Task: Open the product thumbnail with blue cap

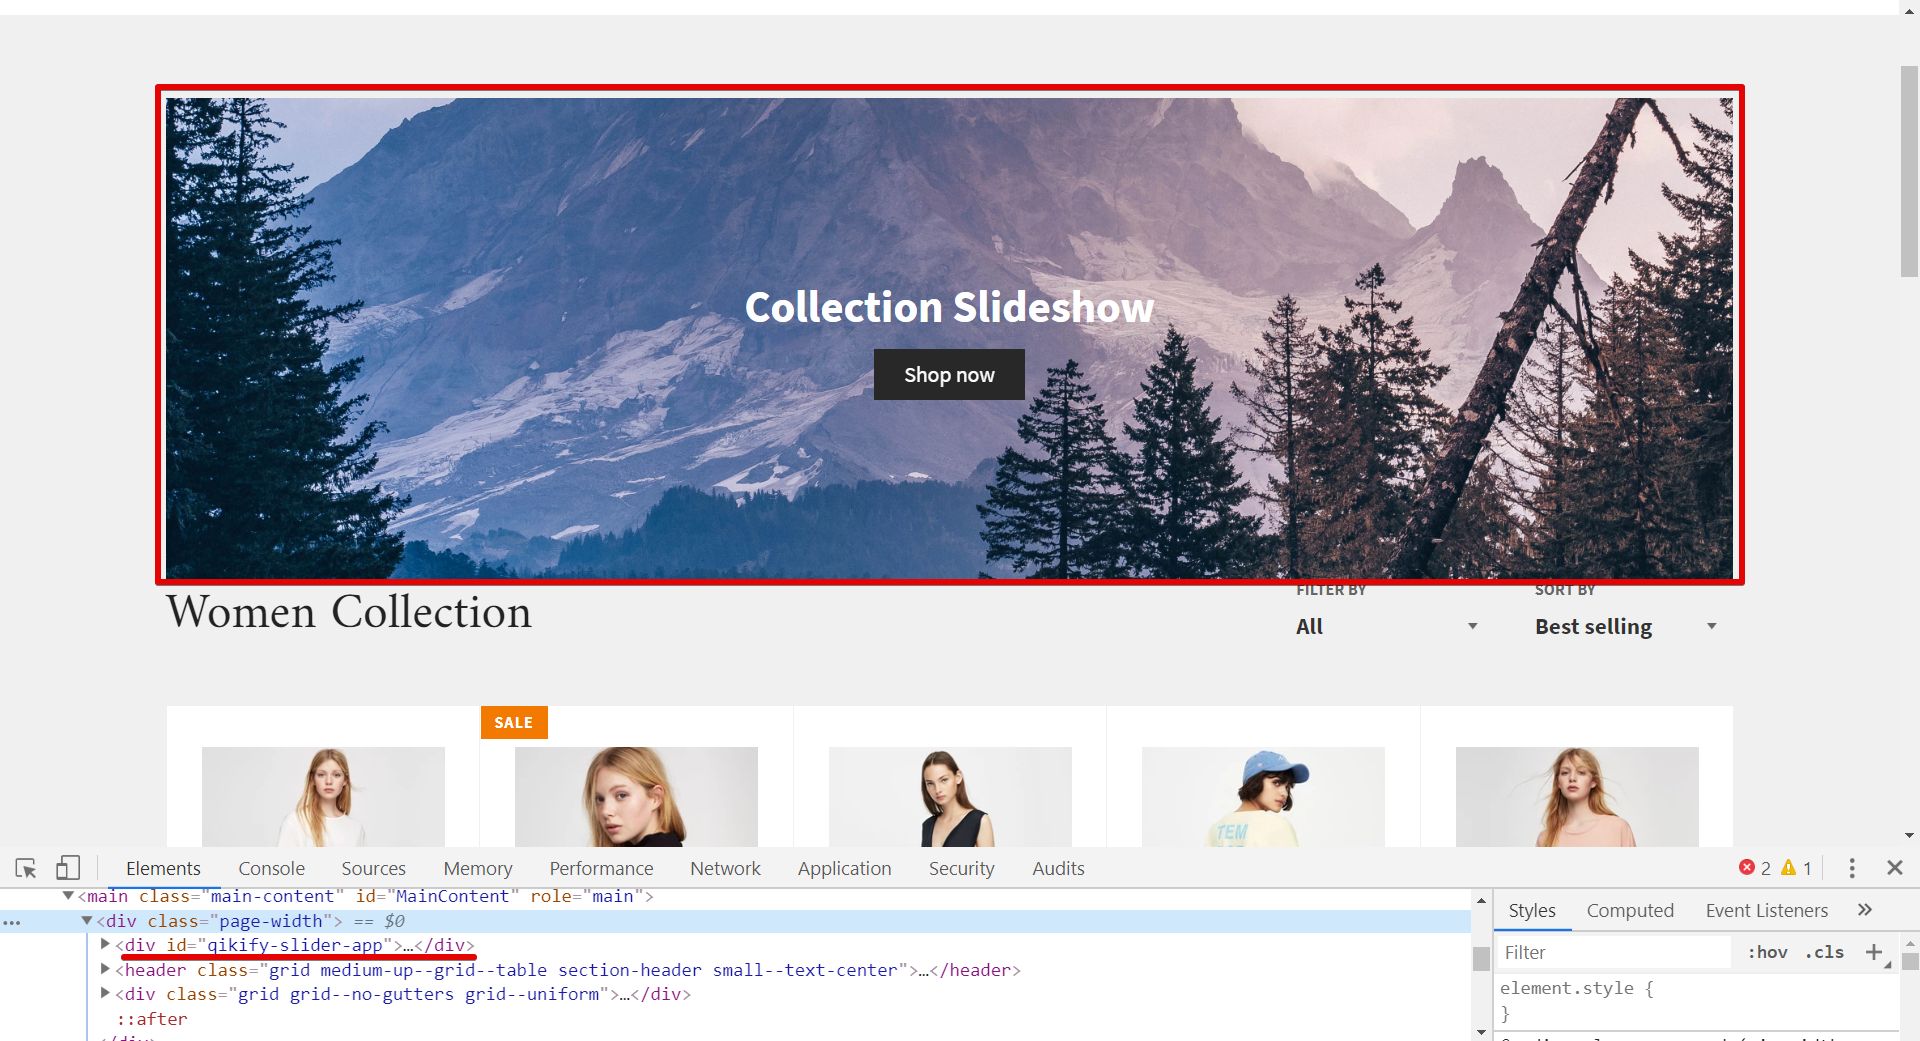Action: point(1263,797)
